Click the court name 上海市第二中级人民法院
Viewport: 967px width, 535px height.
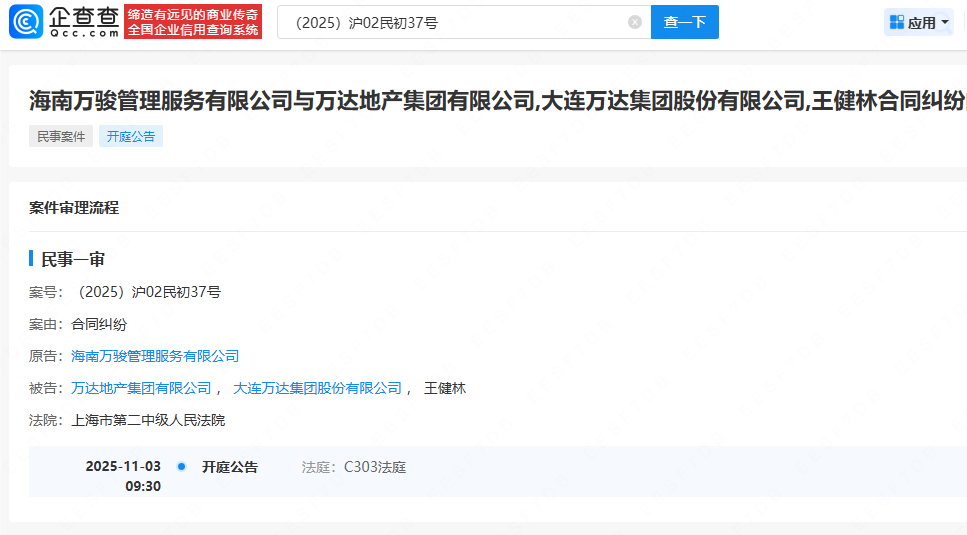[x=148, y=420]
